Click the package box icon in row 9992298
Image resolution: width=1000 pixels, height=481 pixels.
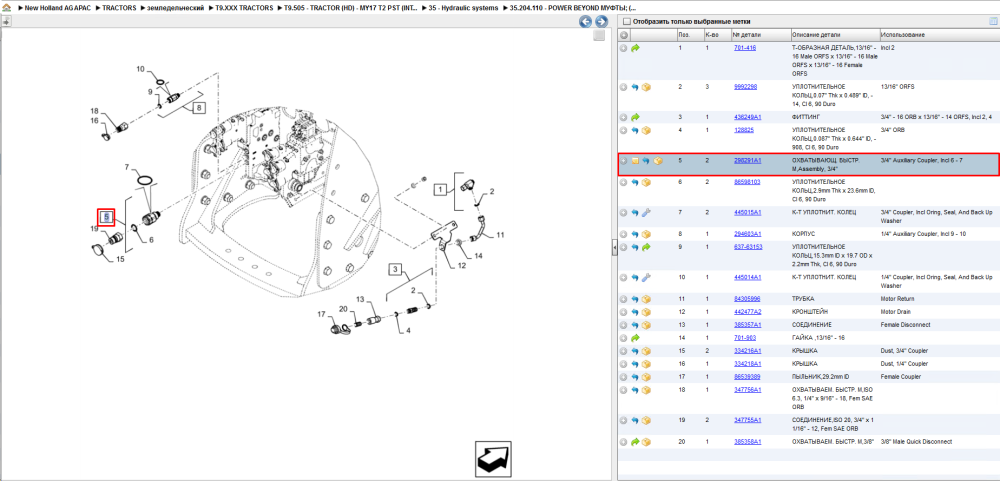point(646,87)
